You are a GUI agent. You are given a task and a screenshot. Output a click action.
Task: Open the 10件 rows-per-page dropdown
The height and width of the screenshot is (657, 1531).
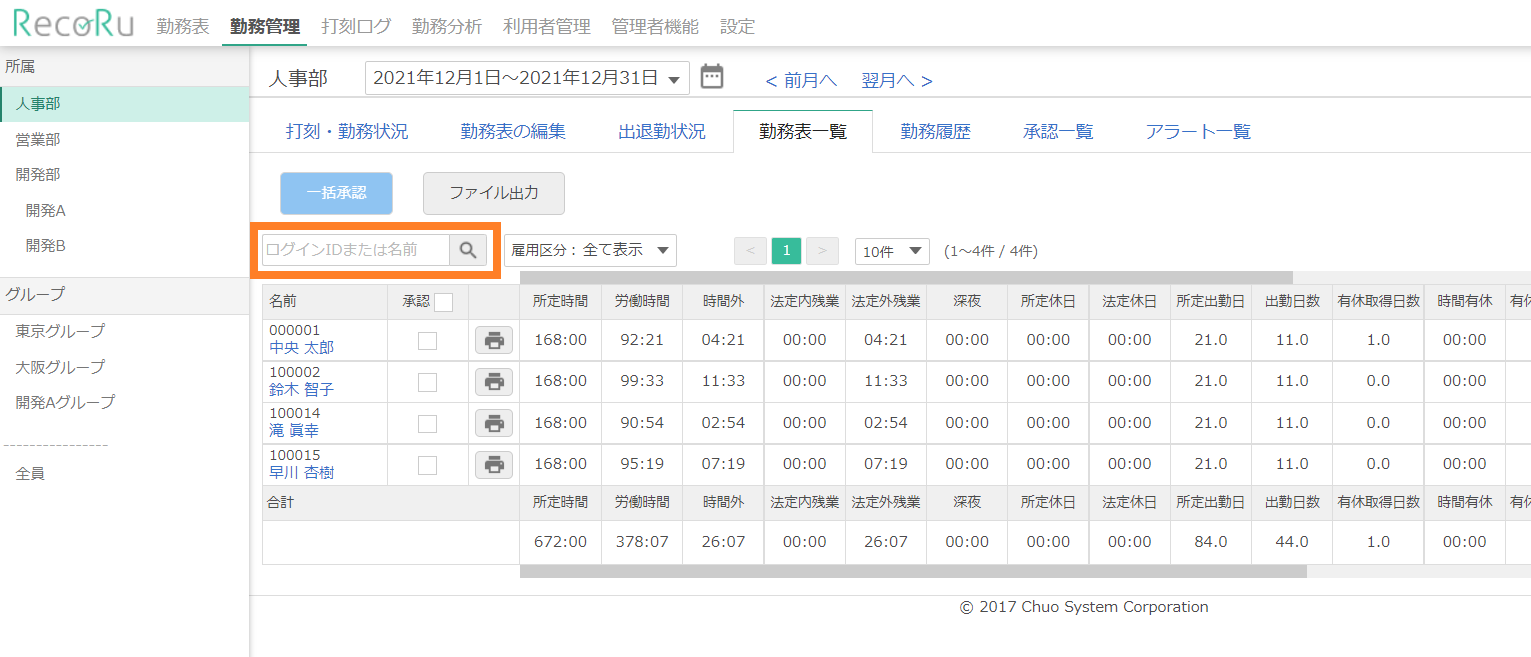click(891, 252)
